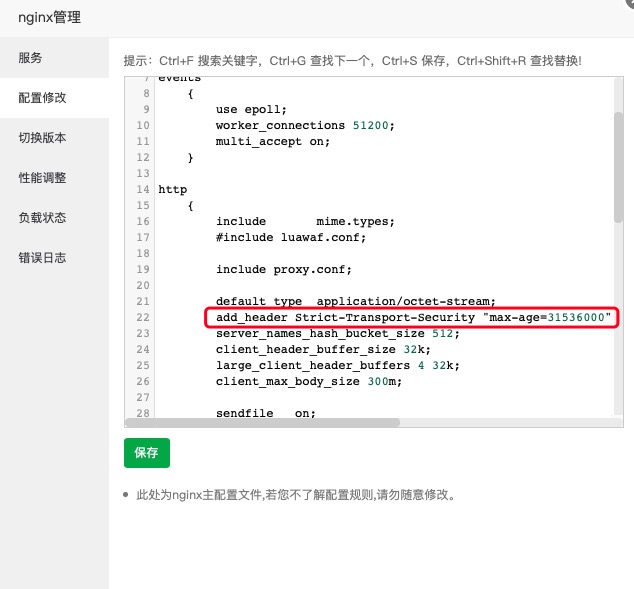This screenshot has width=634, height=589.
Task: Click the 'sendfile on;' line
Action: point(266,413)
